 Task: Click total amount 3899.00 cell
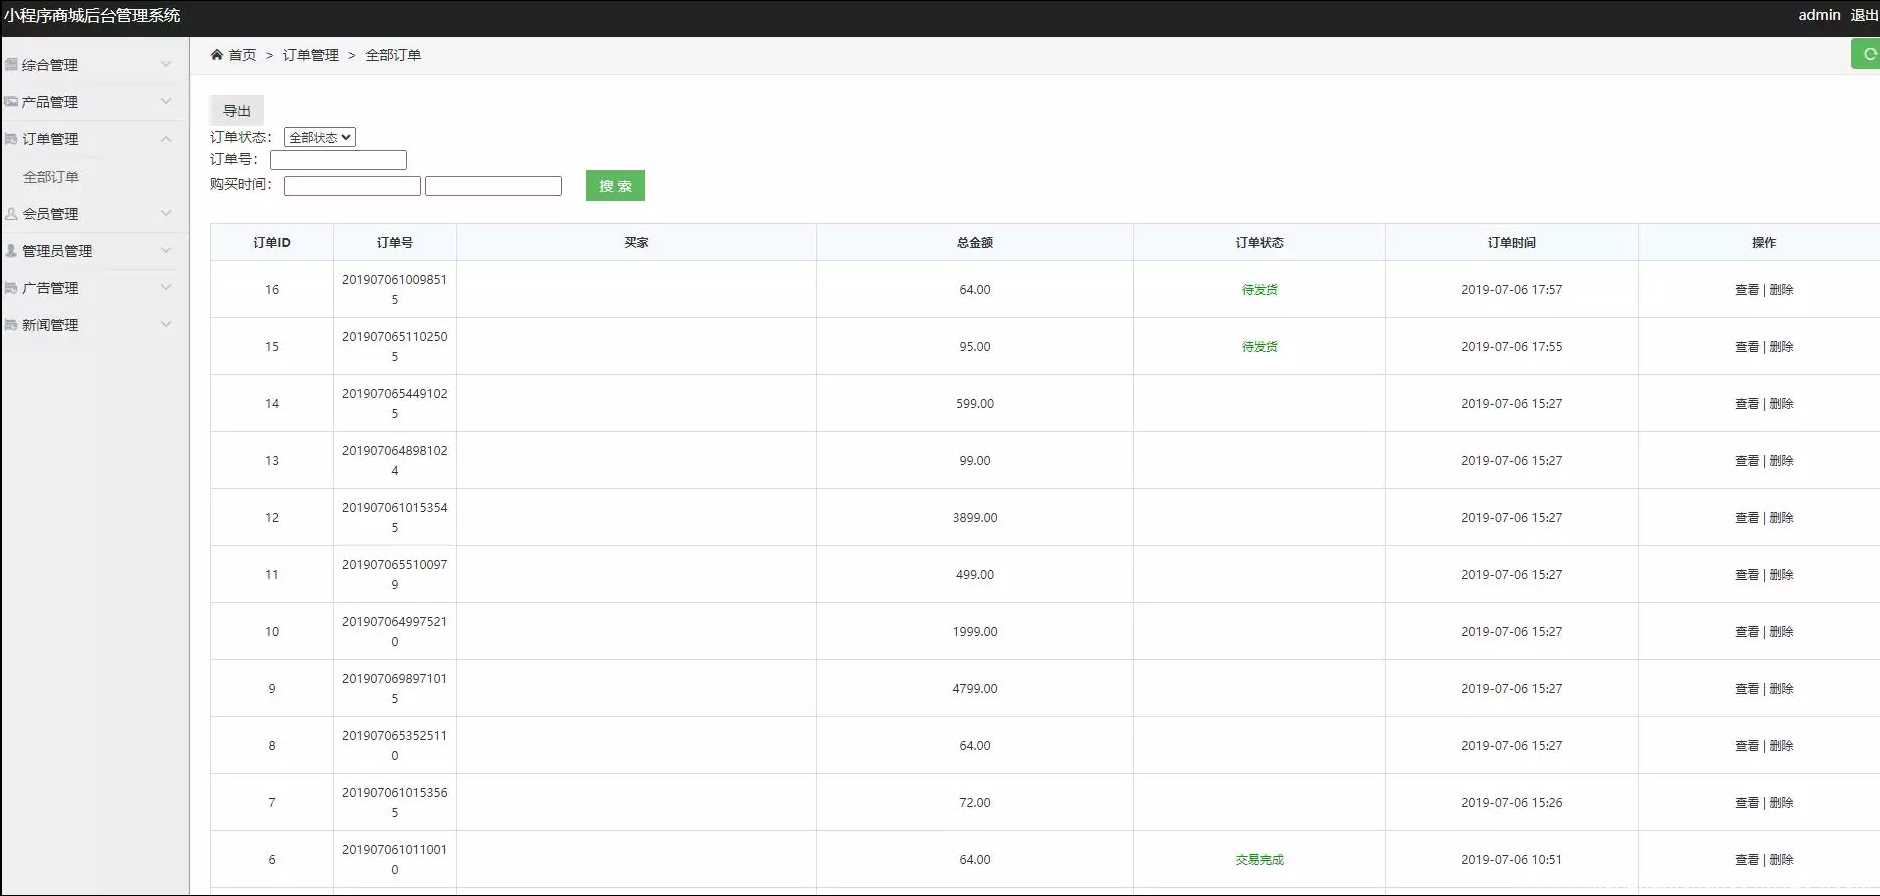tap(975, 518)
